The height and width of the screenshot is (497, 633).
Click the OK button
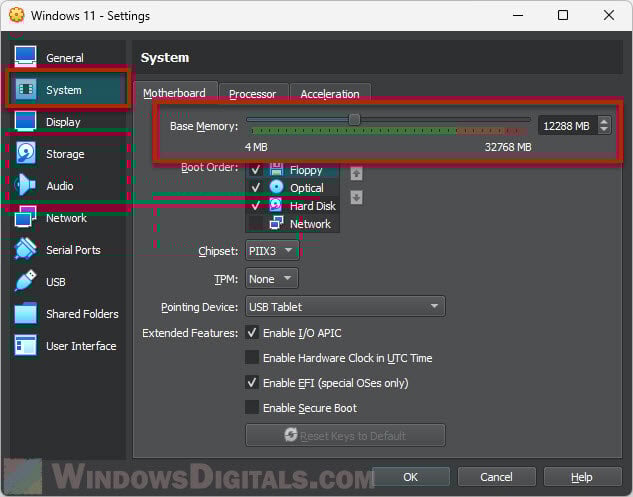411,477
